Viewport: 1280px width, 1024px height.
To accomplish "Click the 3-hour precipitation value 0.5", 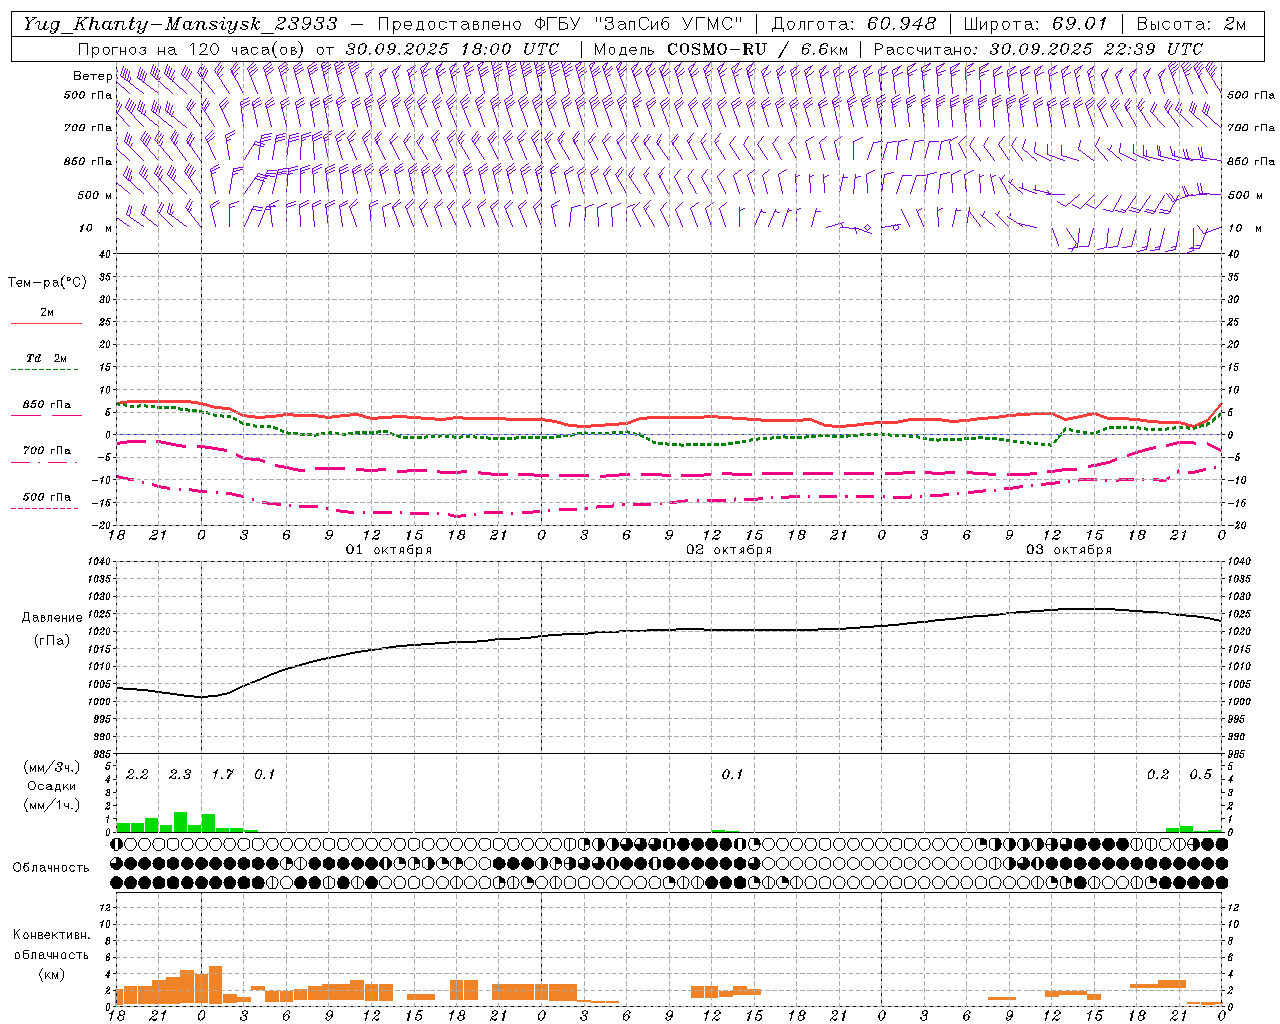I will pyautogui.click(x=1200, y=775).
